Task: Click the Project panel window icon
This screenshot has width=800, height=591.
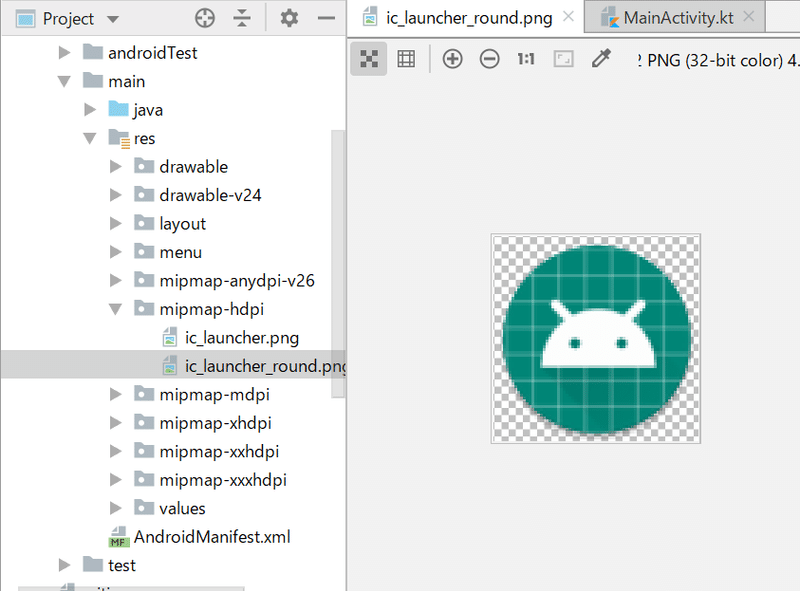Action: [26, 19]
